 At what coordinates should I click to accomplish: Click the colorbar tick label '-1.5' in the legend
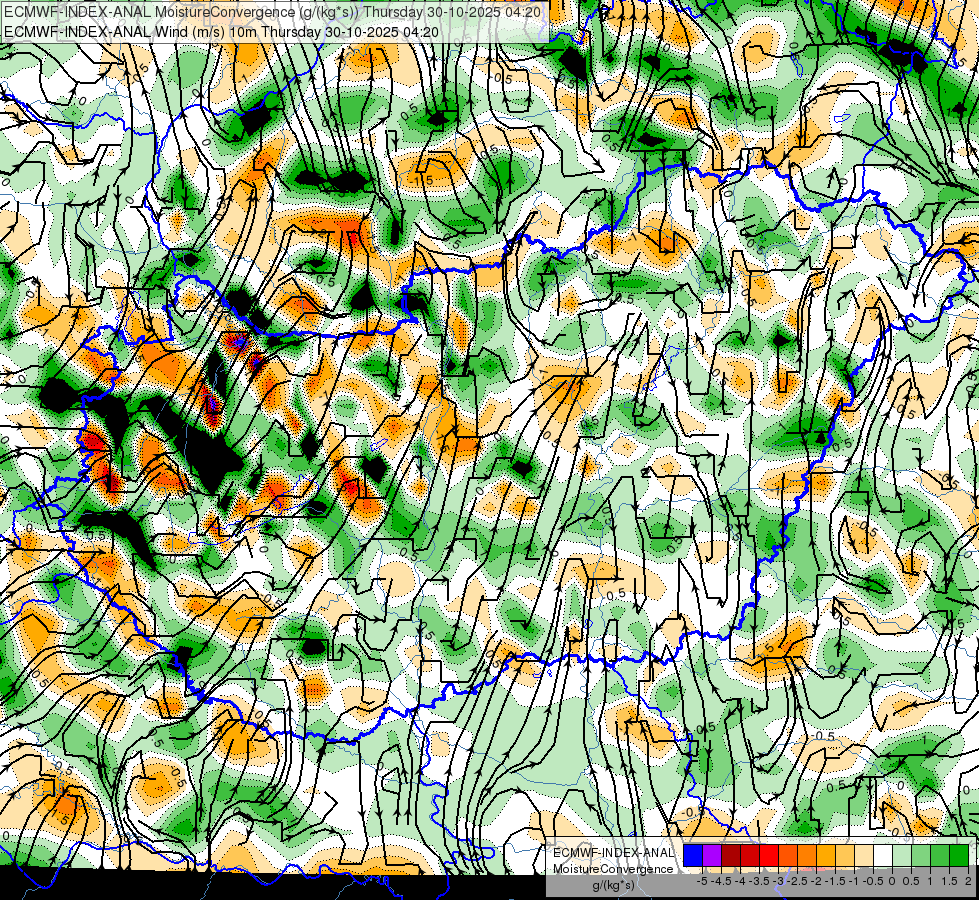point(835,881)
